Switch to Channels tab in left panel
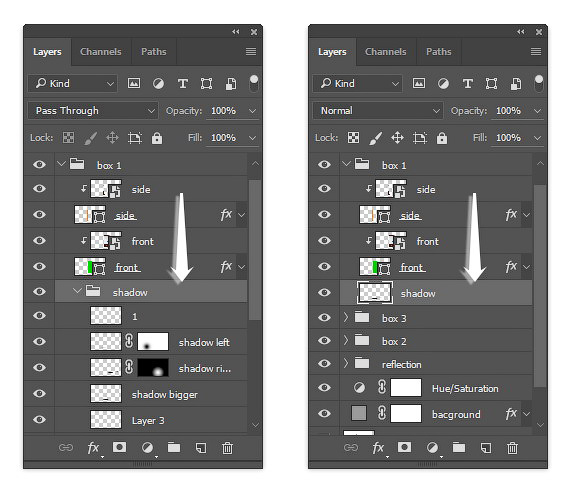 [101, 52]
